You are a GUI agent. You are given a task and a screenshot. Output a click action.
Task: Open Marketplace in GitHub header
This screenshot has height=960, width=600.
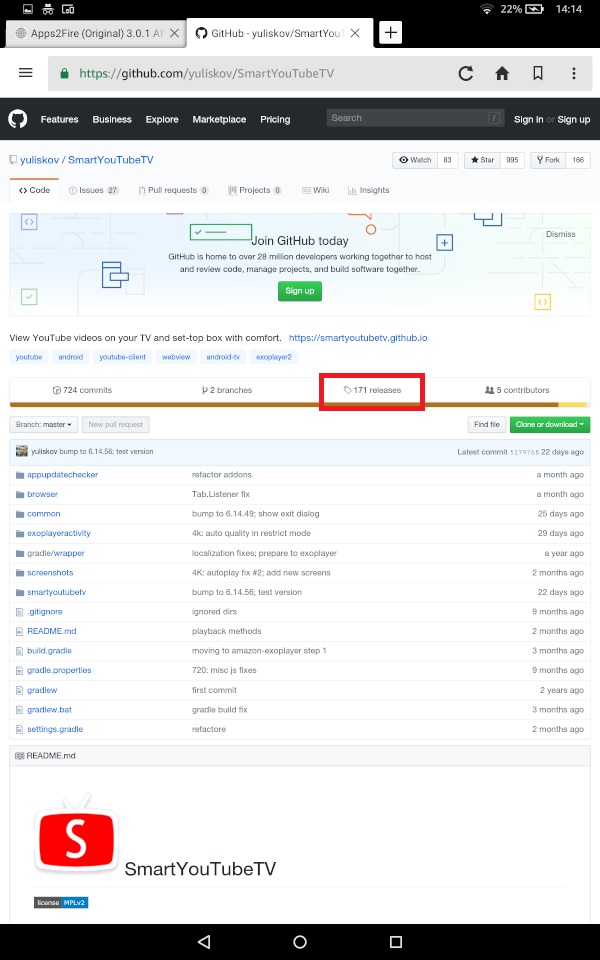pos(219,119)
